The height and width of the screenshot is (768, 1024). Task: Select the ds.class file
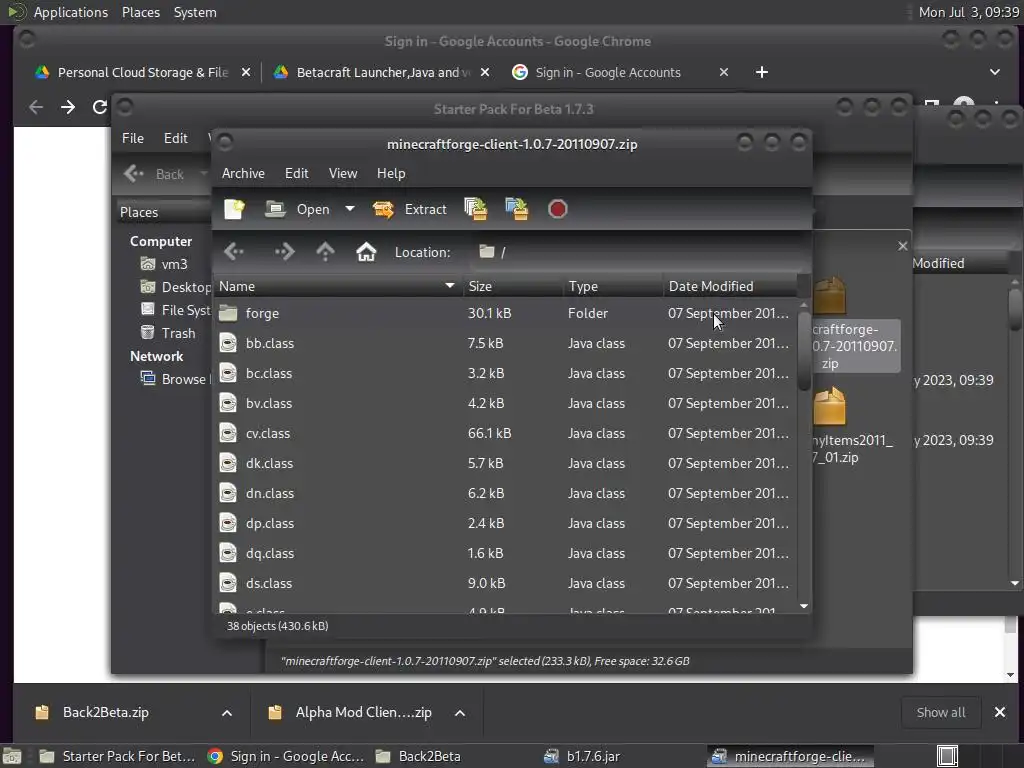pos(505,583)
